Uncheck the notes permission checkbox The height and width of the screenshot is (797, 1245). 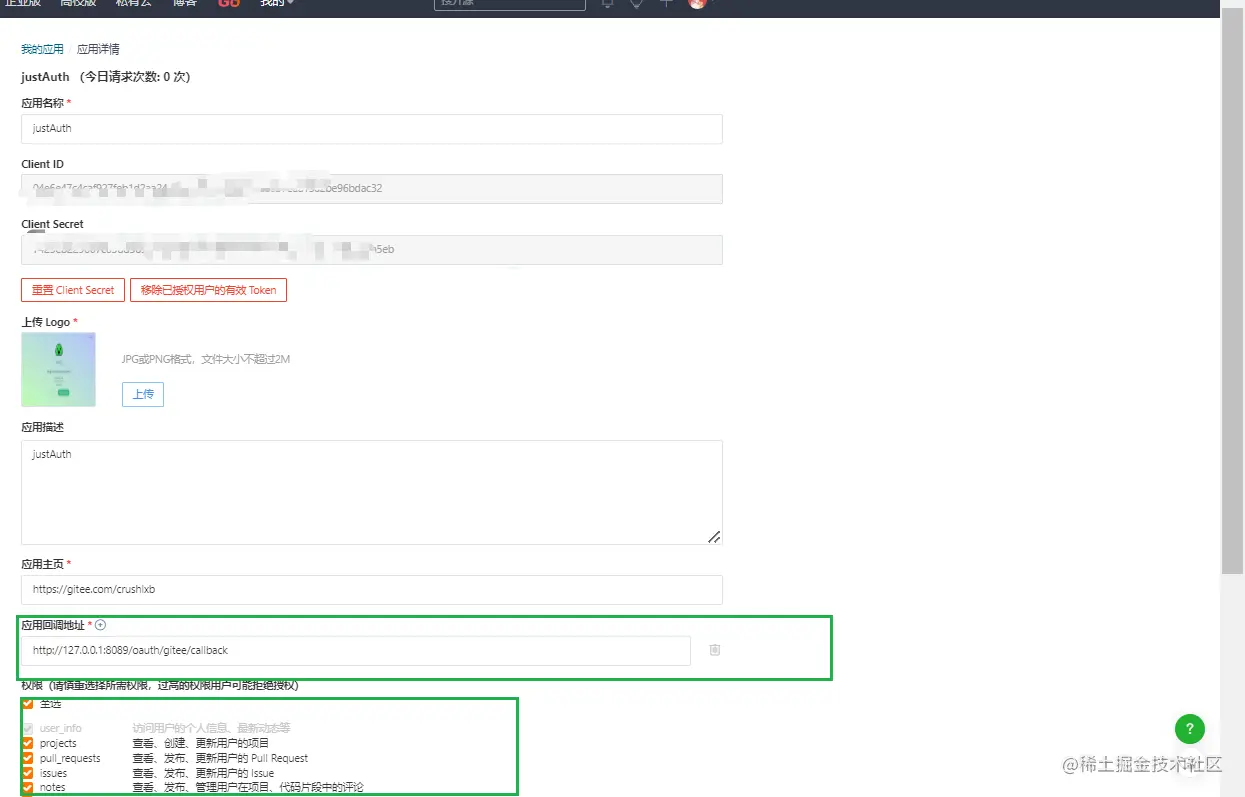pyautogui.click(x=28, y=787)
